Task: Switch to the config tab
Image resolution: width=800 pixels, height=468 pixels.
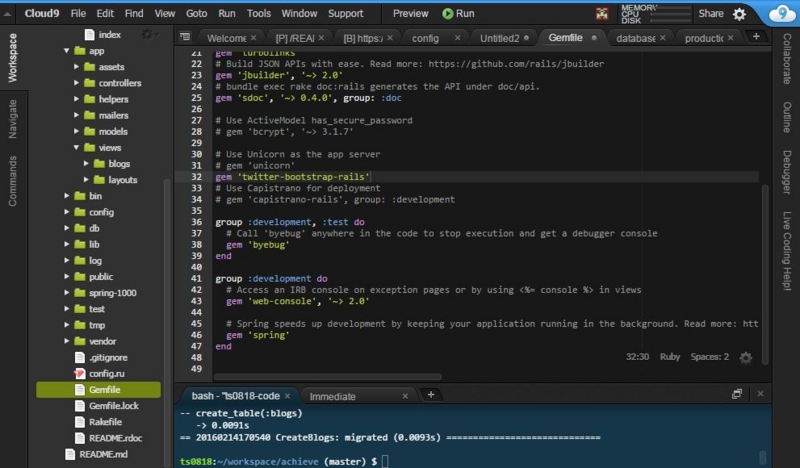Action: [425, 38]
